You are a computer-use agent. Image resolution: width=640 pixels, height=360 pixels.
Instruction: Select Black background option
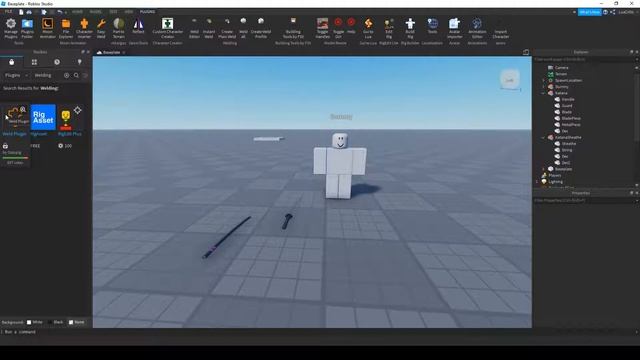(x=56, y=322)
